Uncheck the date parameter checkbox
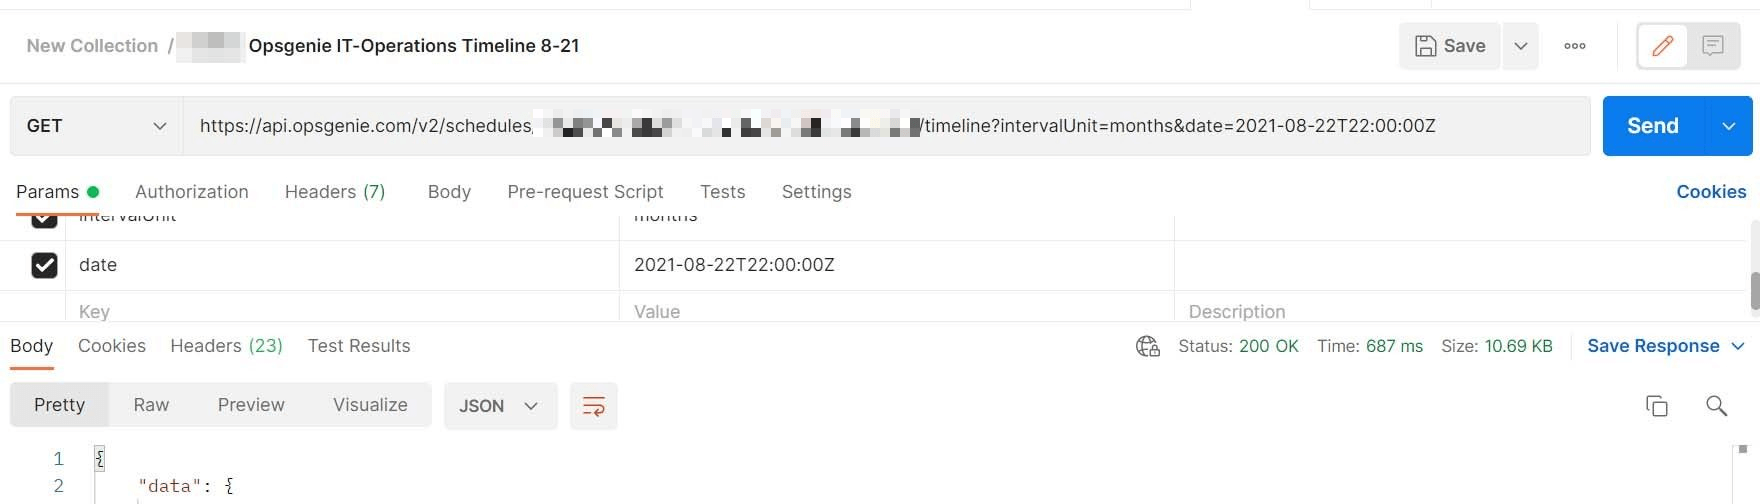The image size is (1761, 504). coord(44,265)
